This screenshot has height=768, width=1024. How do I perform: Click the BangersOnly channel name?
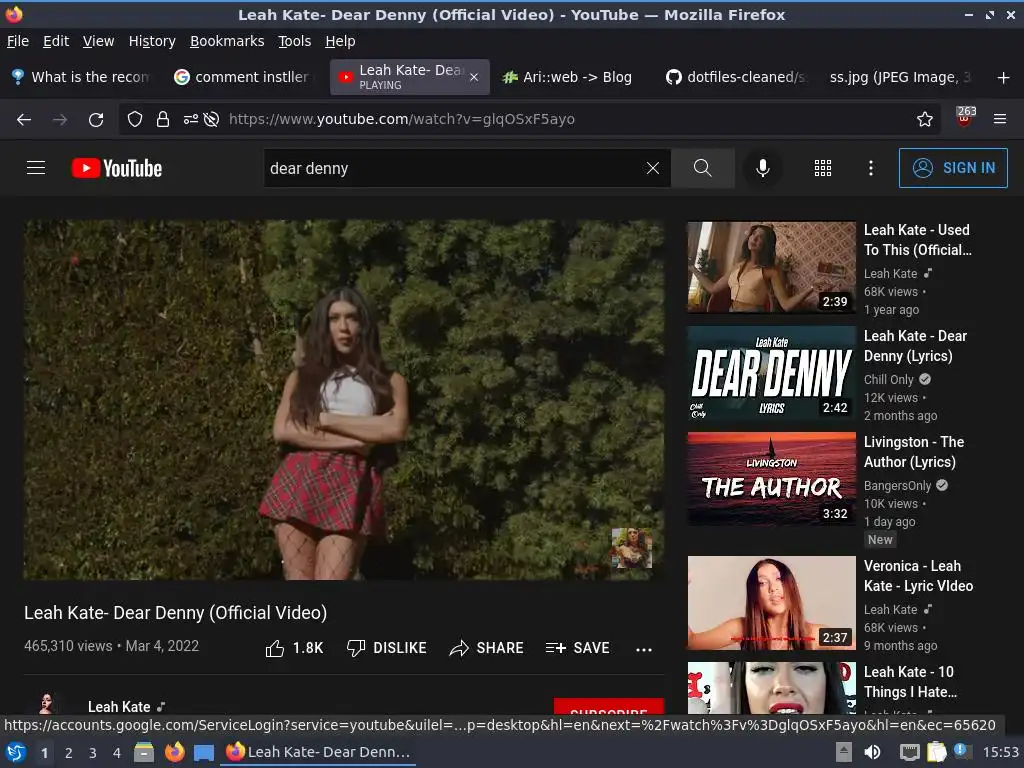897,485
